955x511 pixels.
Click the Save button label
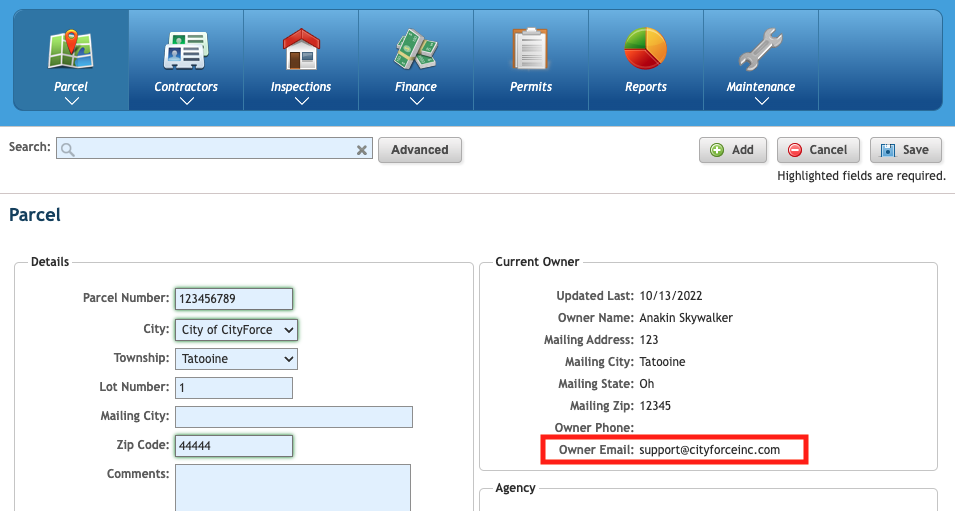coord(915,150)
